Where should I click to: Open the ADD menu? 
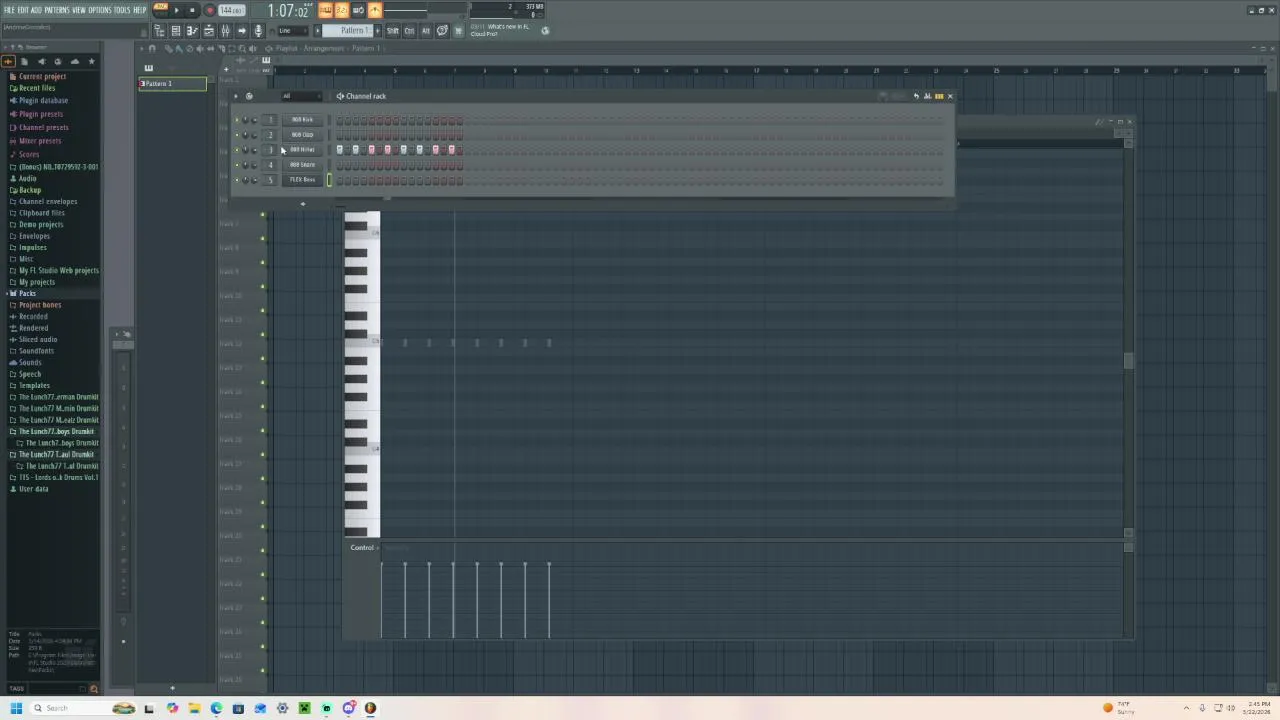[x=36, y=10]
